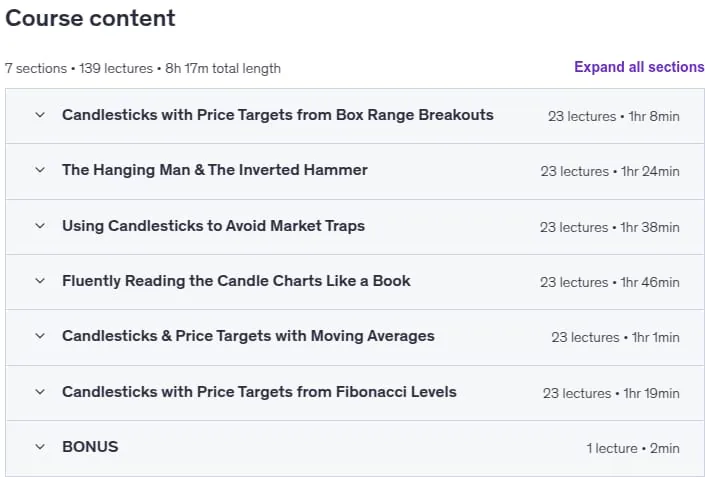705x477 pixels.
Task: Expand the Avoid Market Traps chevron
Action: pyautogui.click(x=40, y=226)
